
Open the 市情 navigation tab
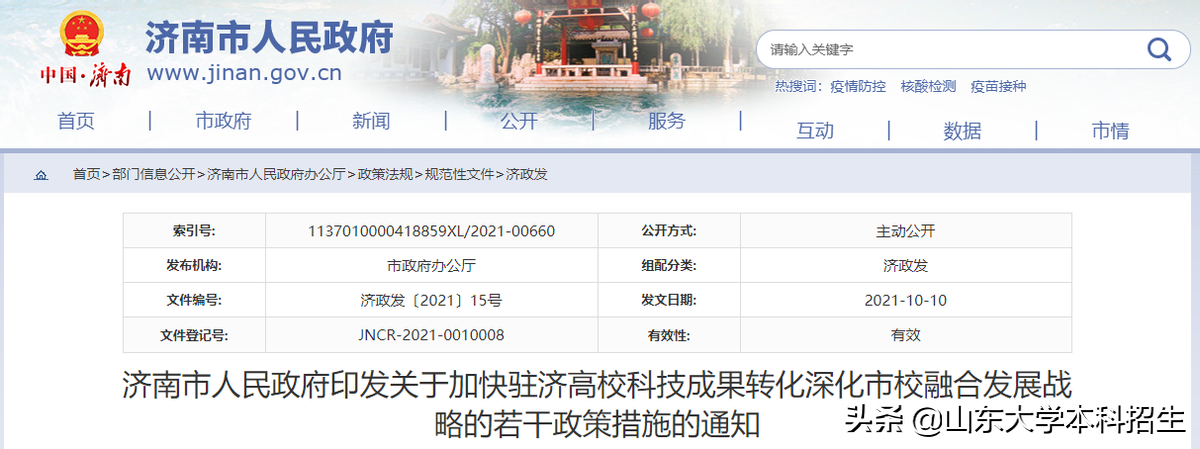(1110, 130)
